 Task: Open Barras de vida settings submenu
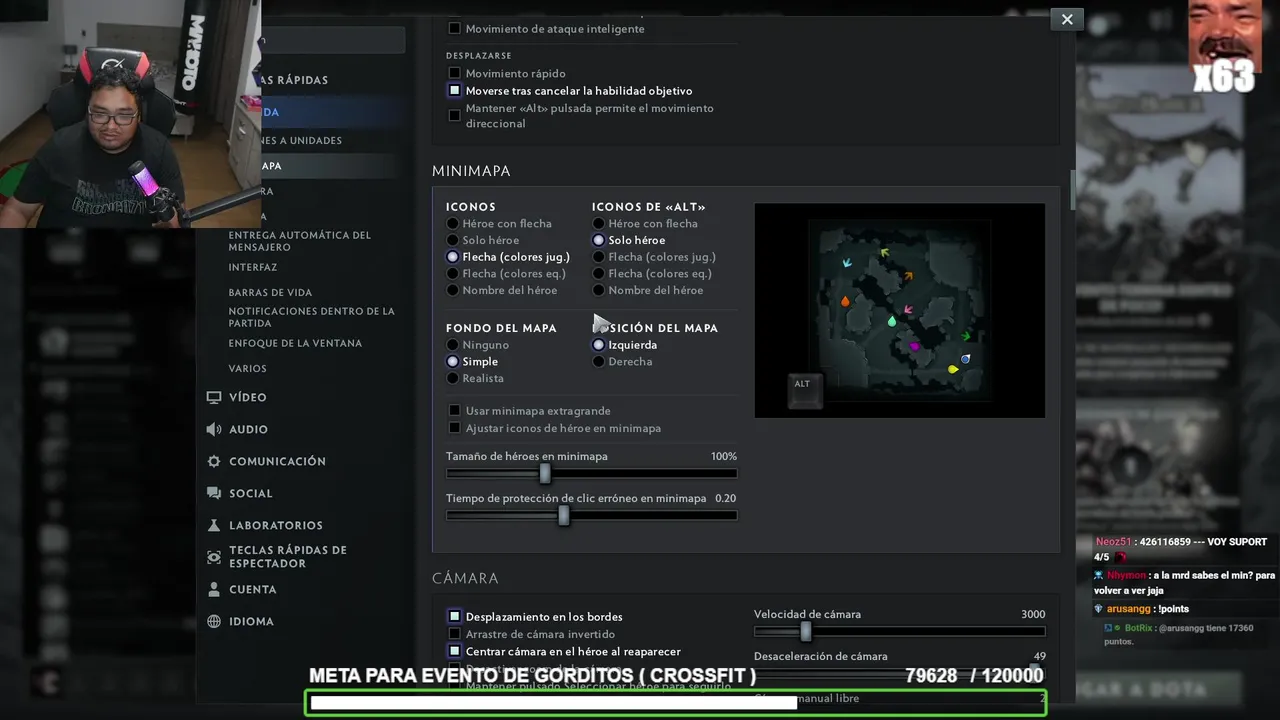[x=270, y=292]
